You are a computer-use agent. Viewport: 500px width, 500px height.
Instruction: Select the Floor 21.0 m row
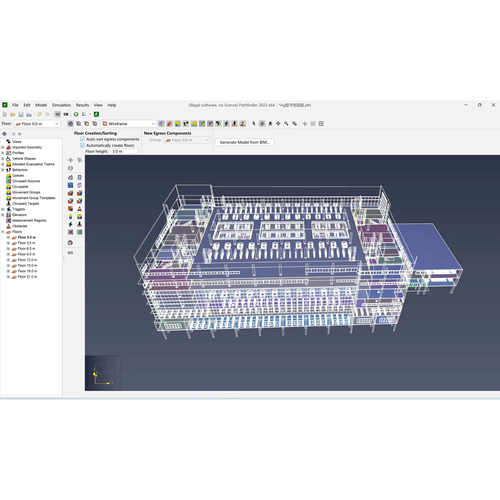(27, 277)
